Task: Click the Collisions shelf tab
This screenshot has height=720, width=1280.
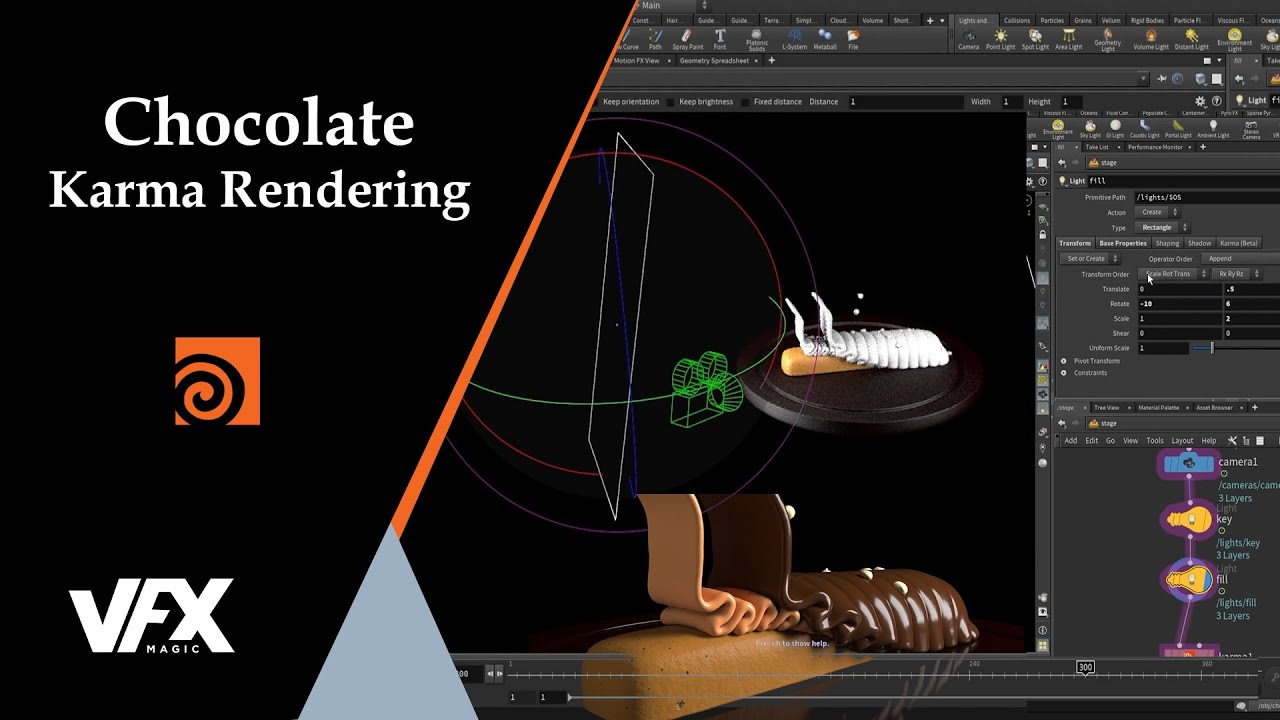Action: 1016,20
